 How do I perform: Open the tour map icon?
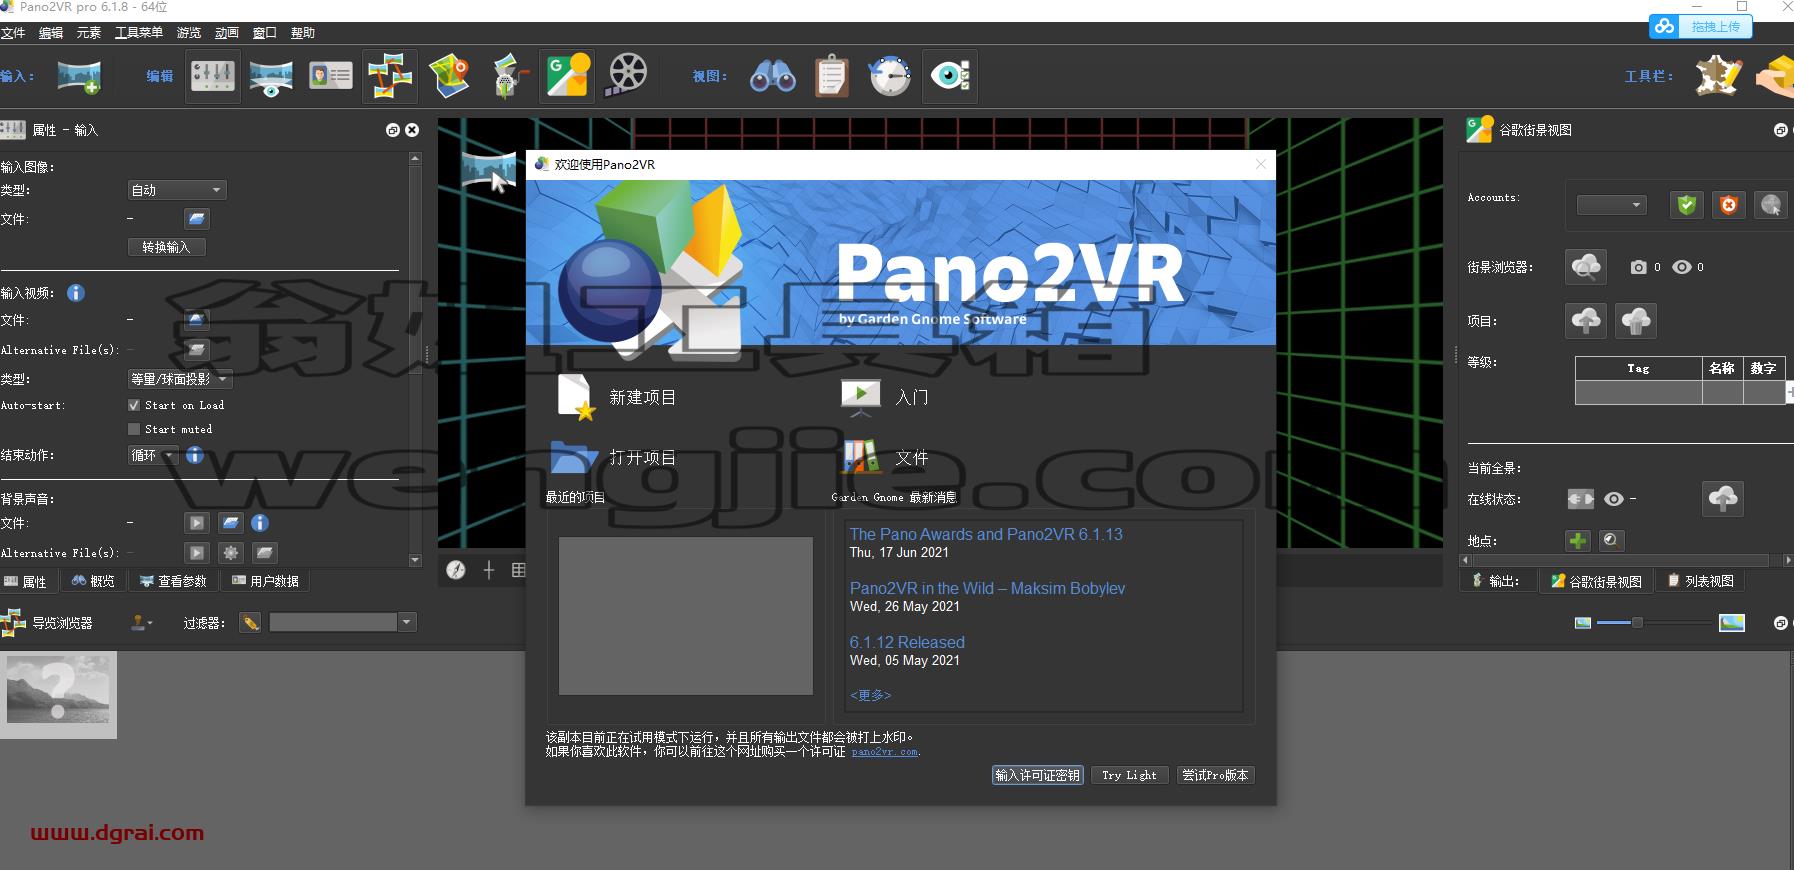click(x=449, y=76)
